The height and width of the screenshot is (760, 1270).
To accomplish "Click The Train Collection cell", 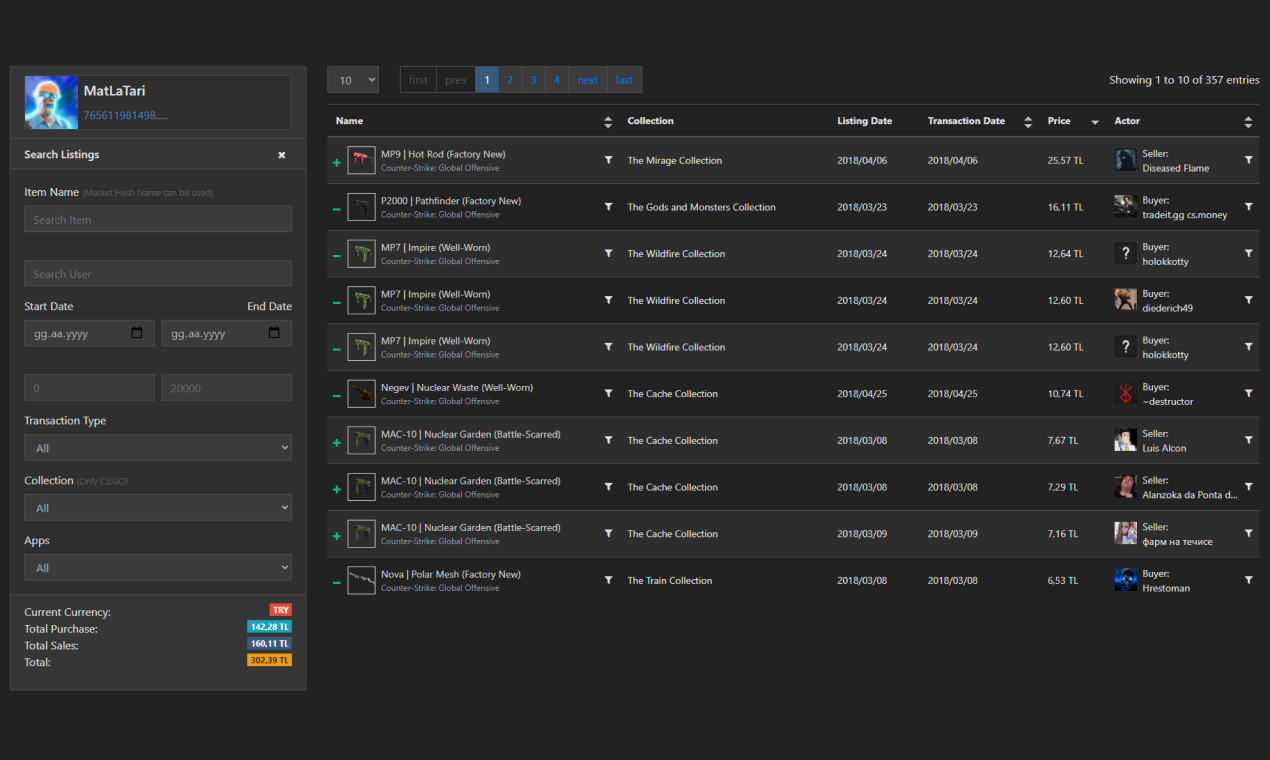I will click(x=670, y=580).
